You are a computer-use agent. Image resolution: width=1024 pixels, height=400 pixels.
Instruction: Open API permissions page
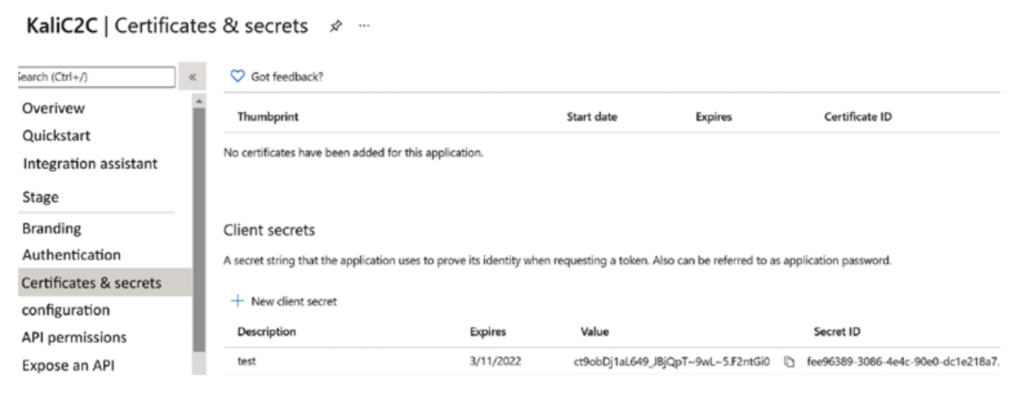click(74, 337)
